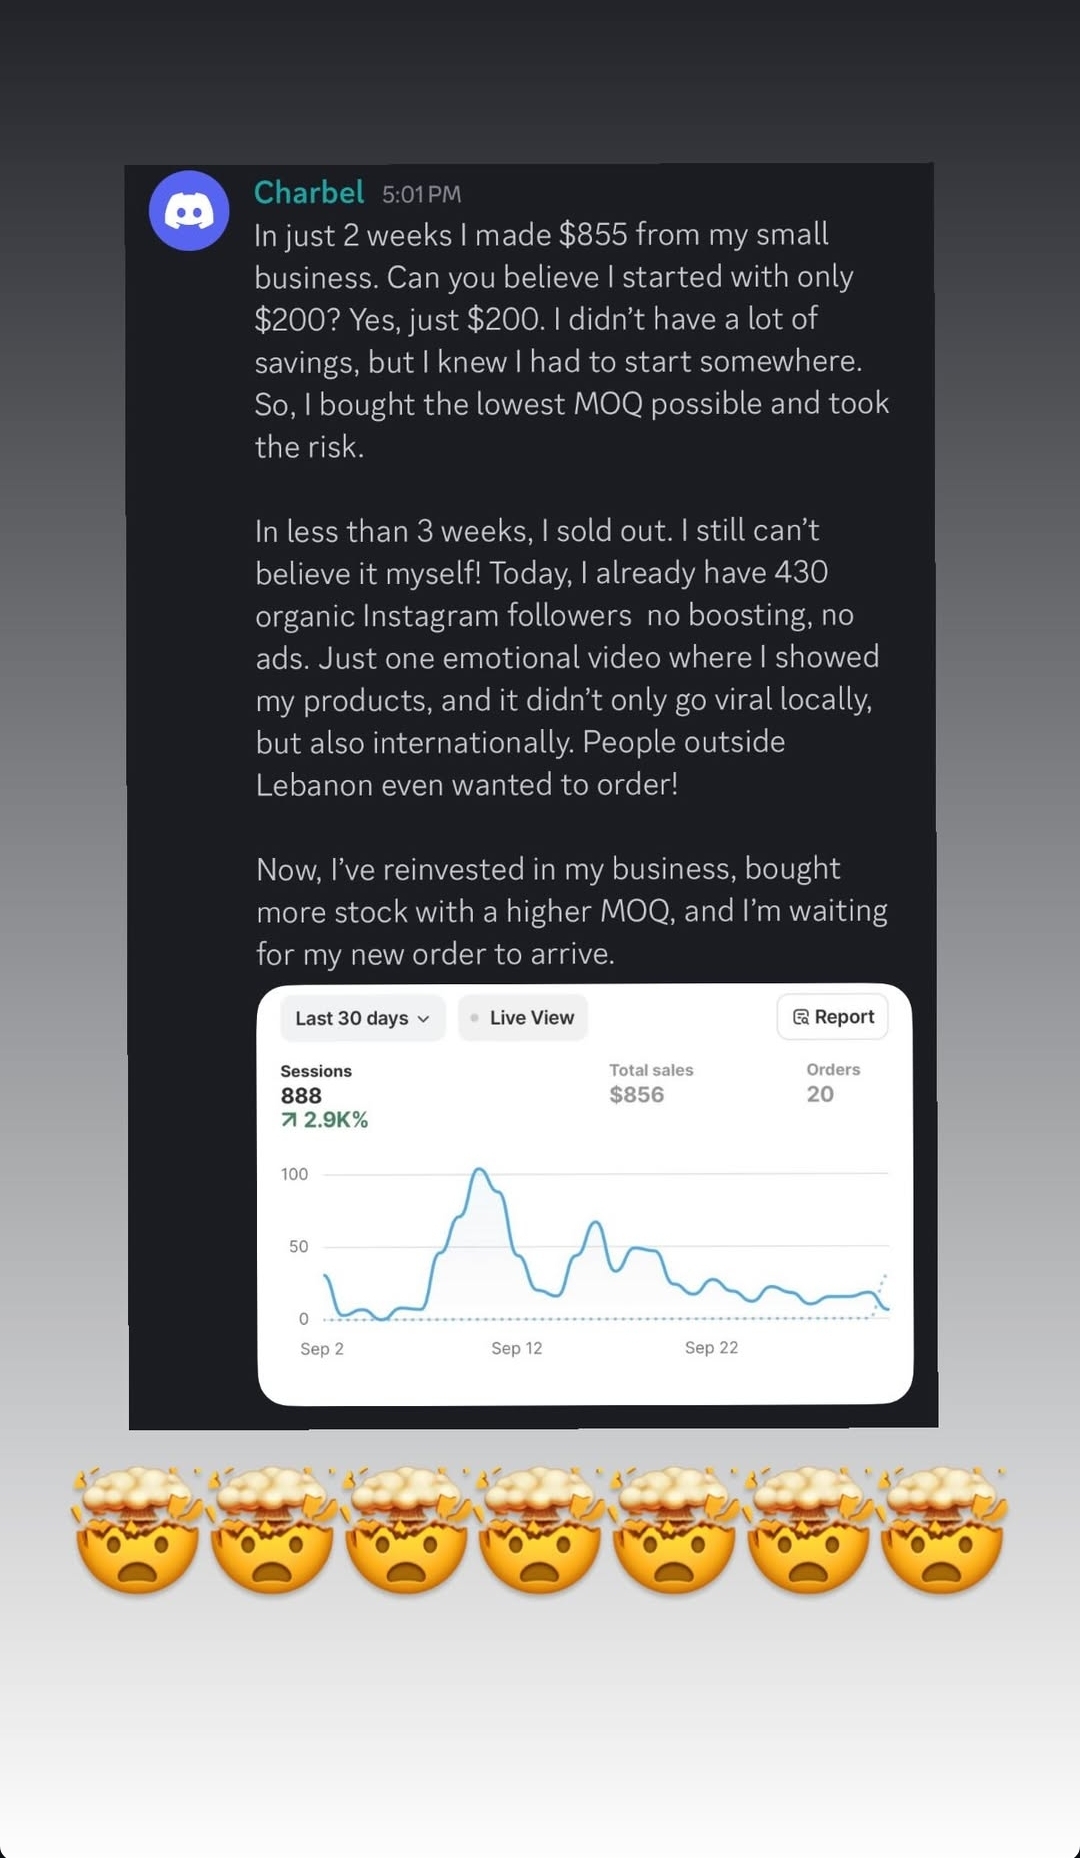This screenshot has height=1858, width=1080.
Task: Toggle the Live View button
Action: (x=523, y=1018)
